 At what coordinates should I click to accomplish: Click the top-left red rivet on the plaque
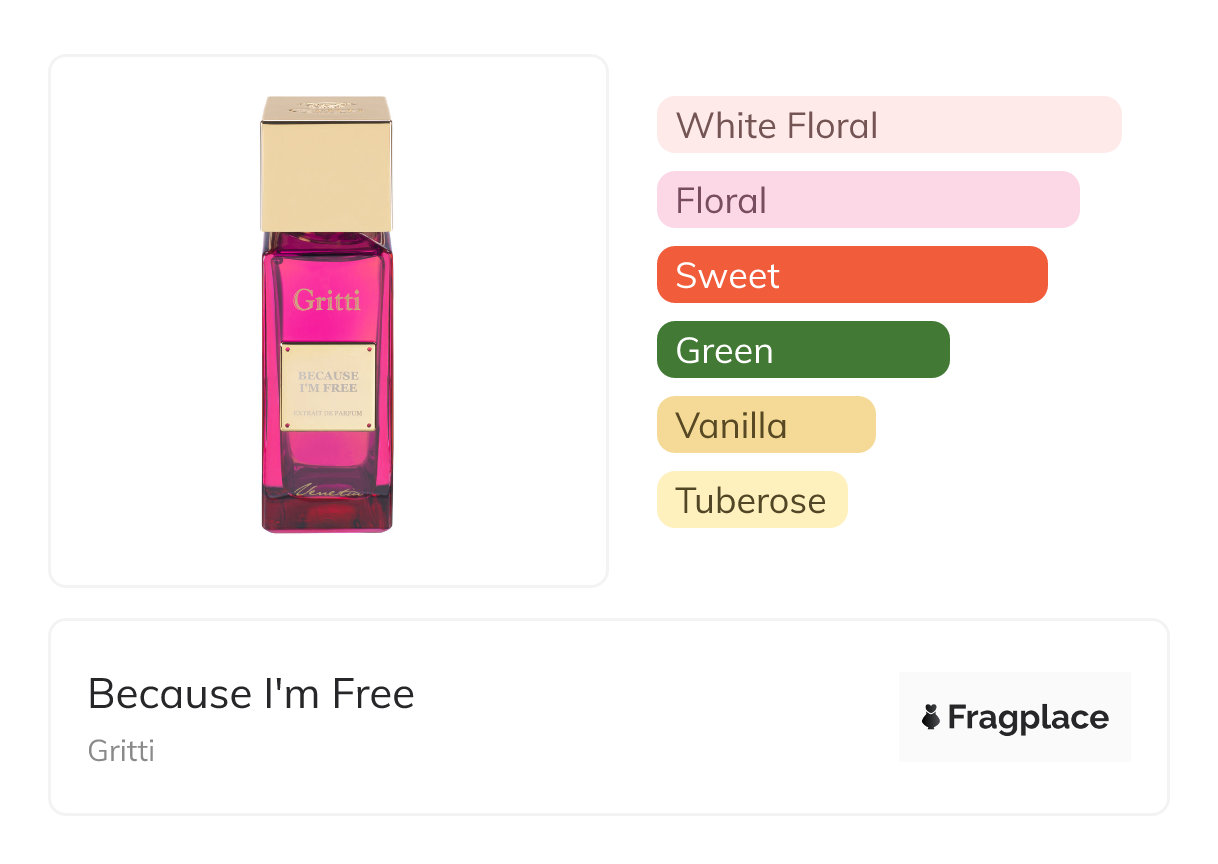[287, 349]
